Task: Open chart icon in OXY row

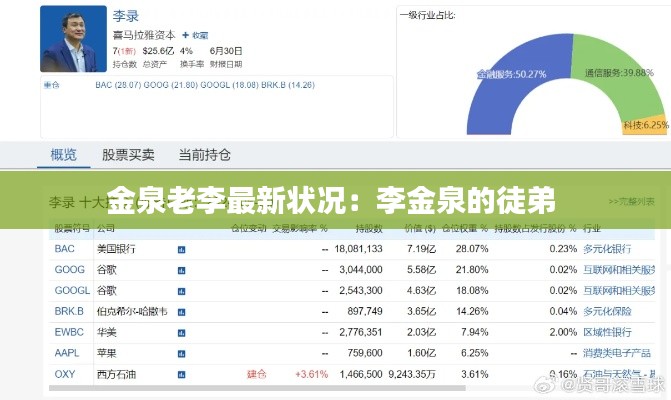Action: point(181,375)
